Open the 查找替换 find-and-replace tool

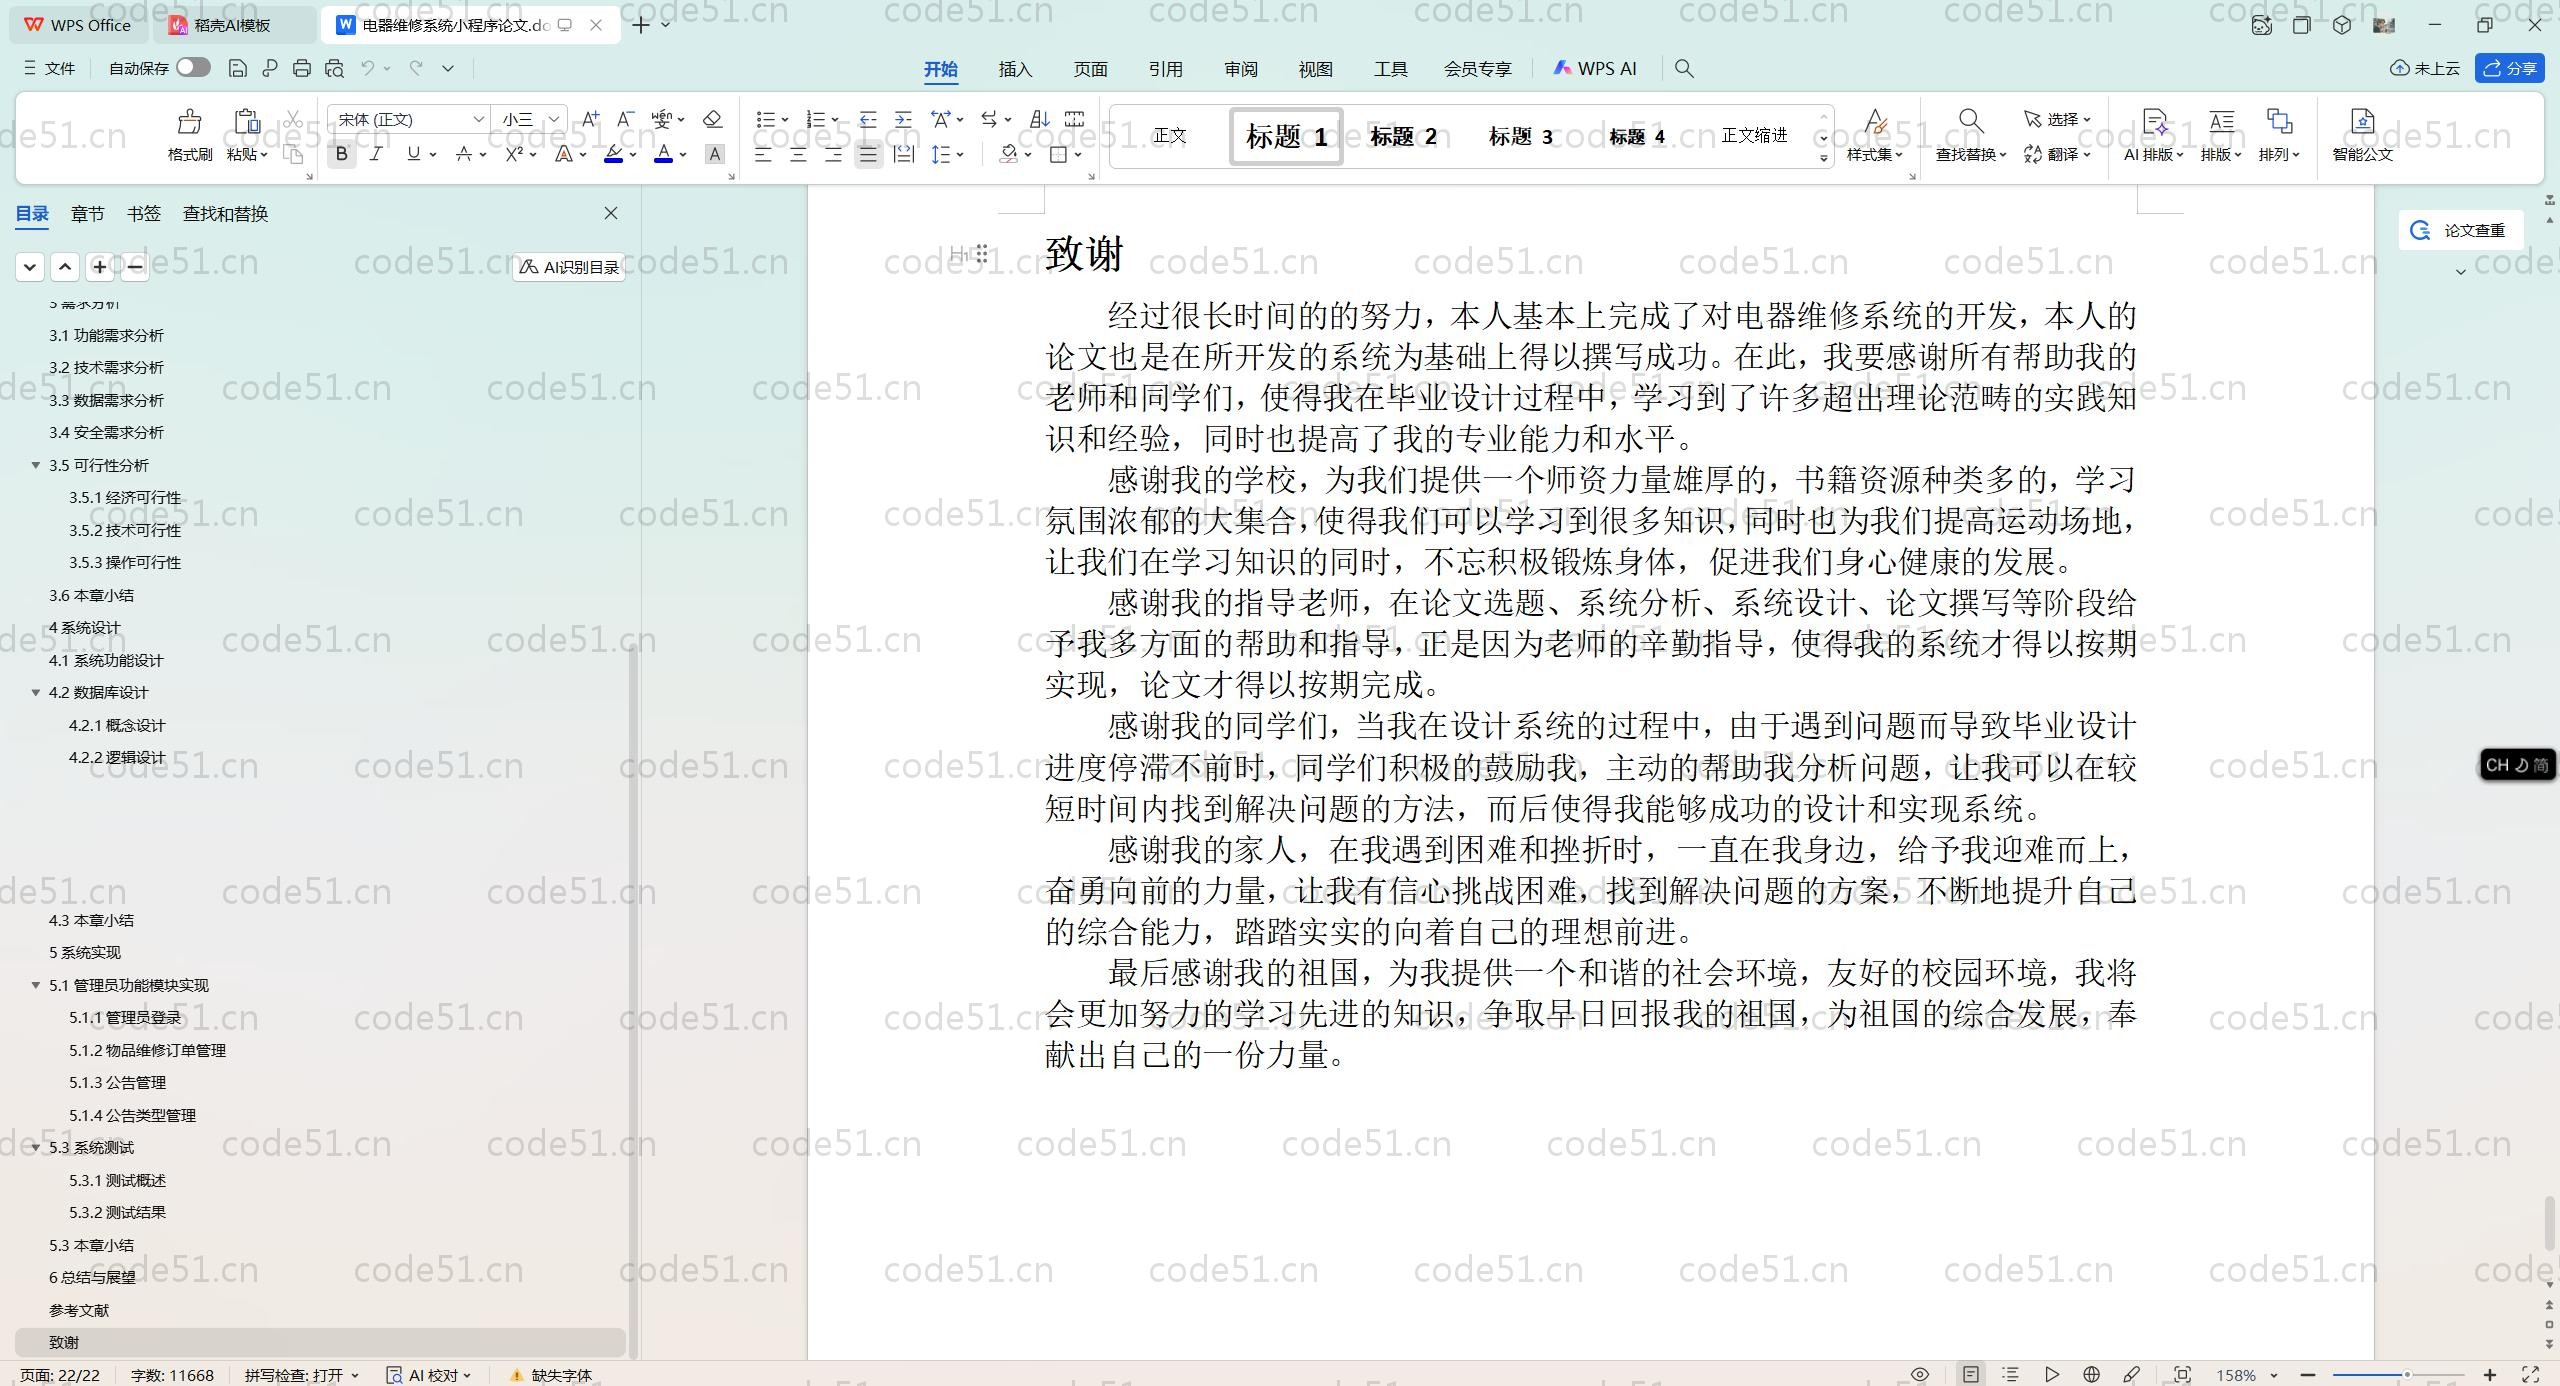(1966, 137)
